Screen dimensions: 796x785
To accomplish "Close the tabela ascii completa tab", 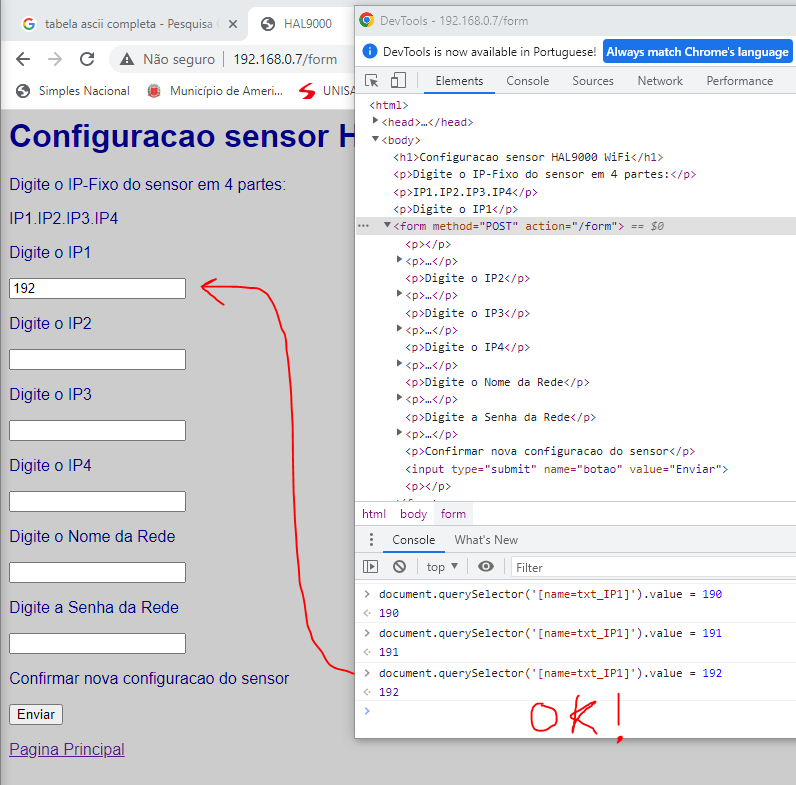I will click(x=233, y=24).
